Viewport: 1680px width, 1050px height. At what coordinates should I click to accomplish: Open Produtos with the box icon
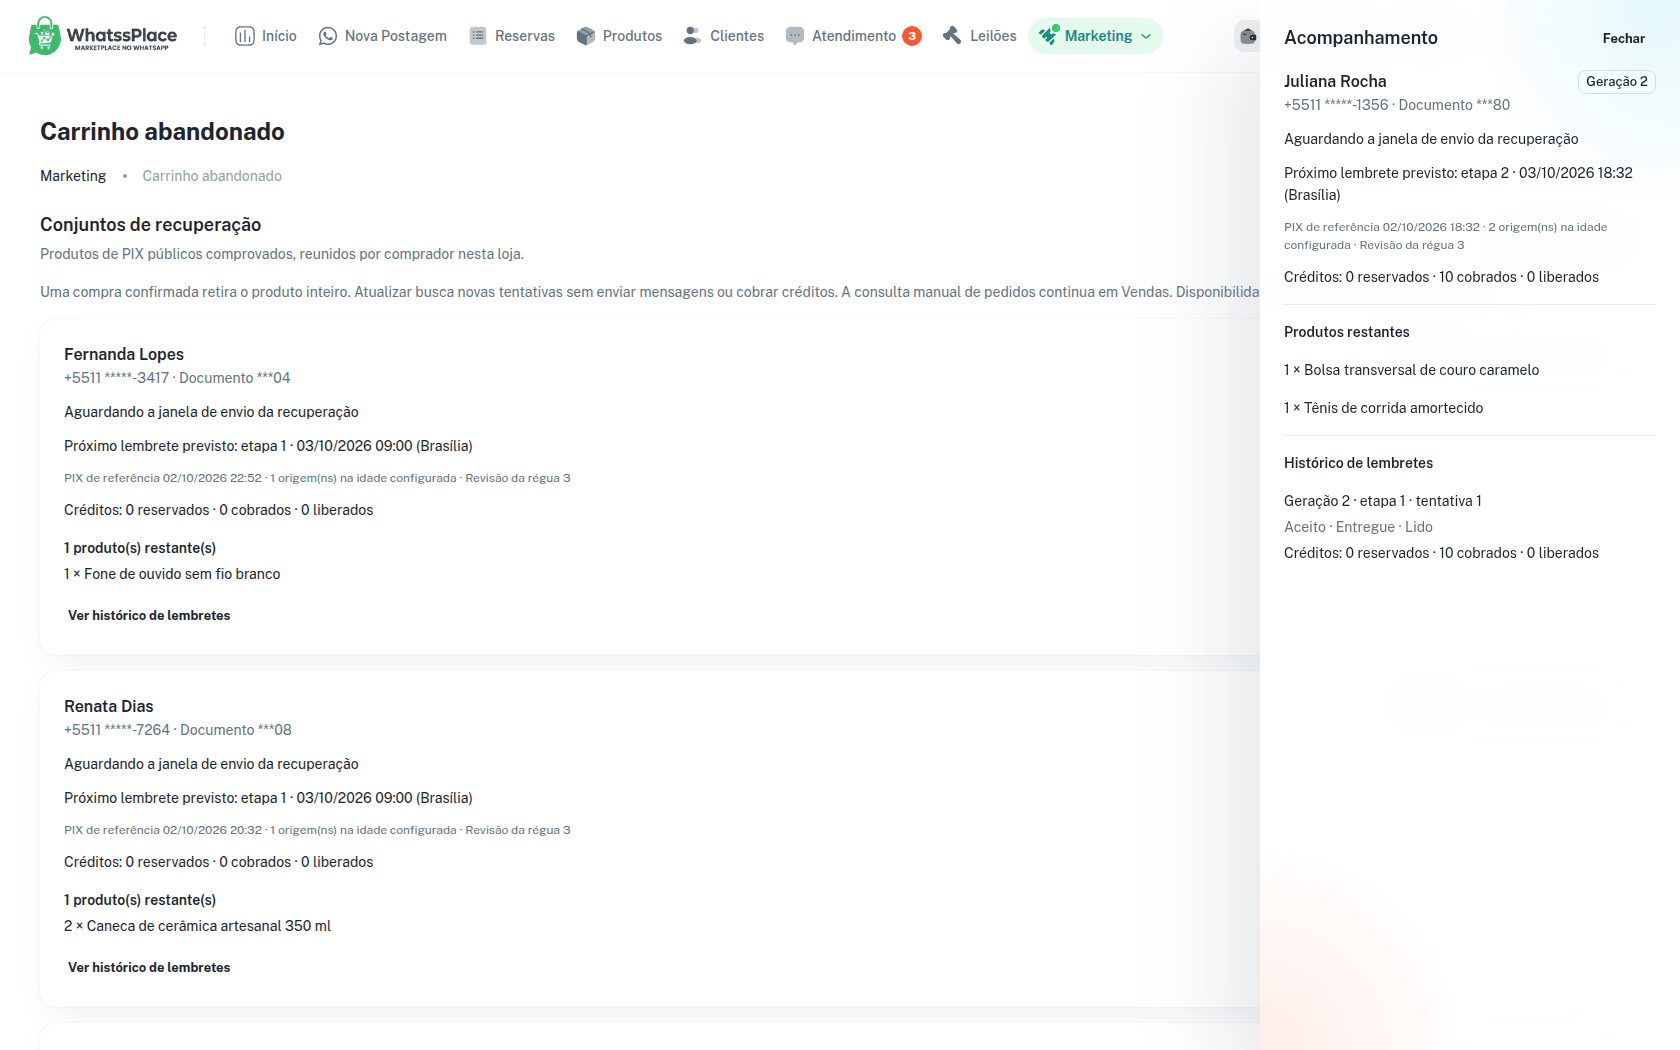[x=586, y=36]
